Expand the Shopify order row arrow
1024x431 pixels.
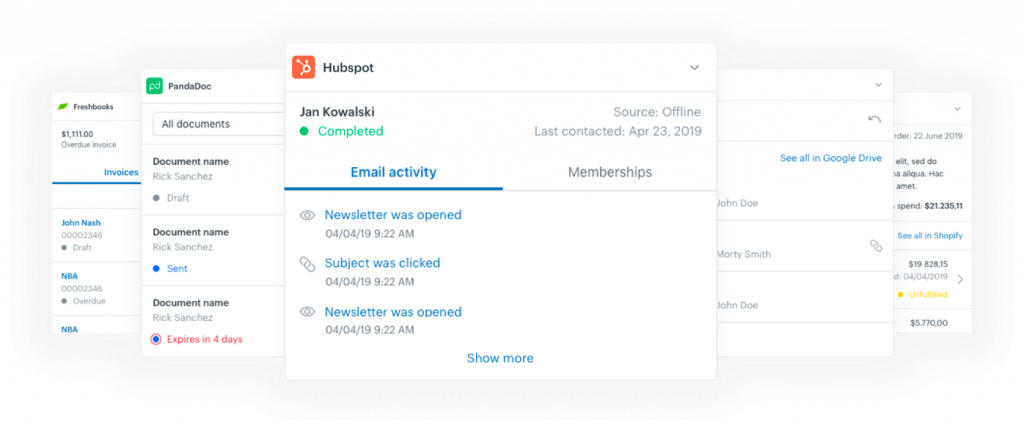960,279
